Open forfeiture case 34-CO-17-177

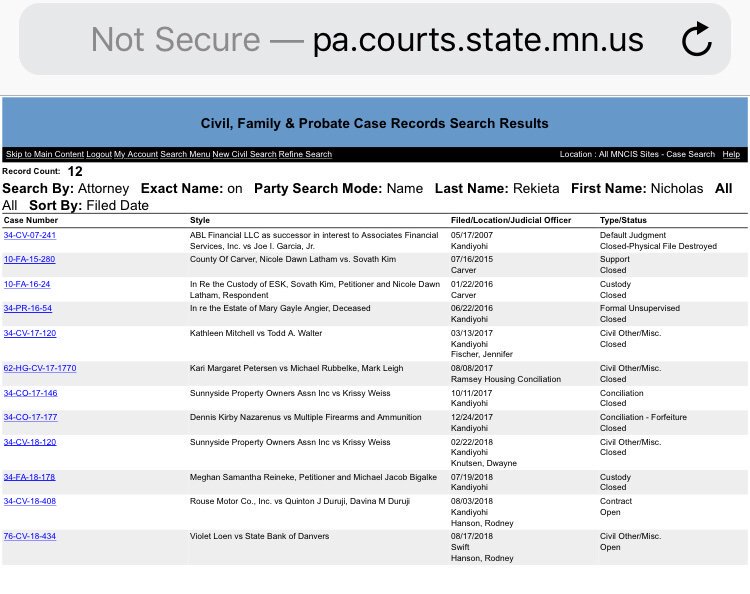point(31,417)
